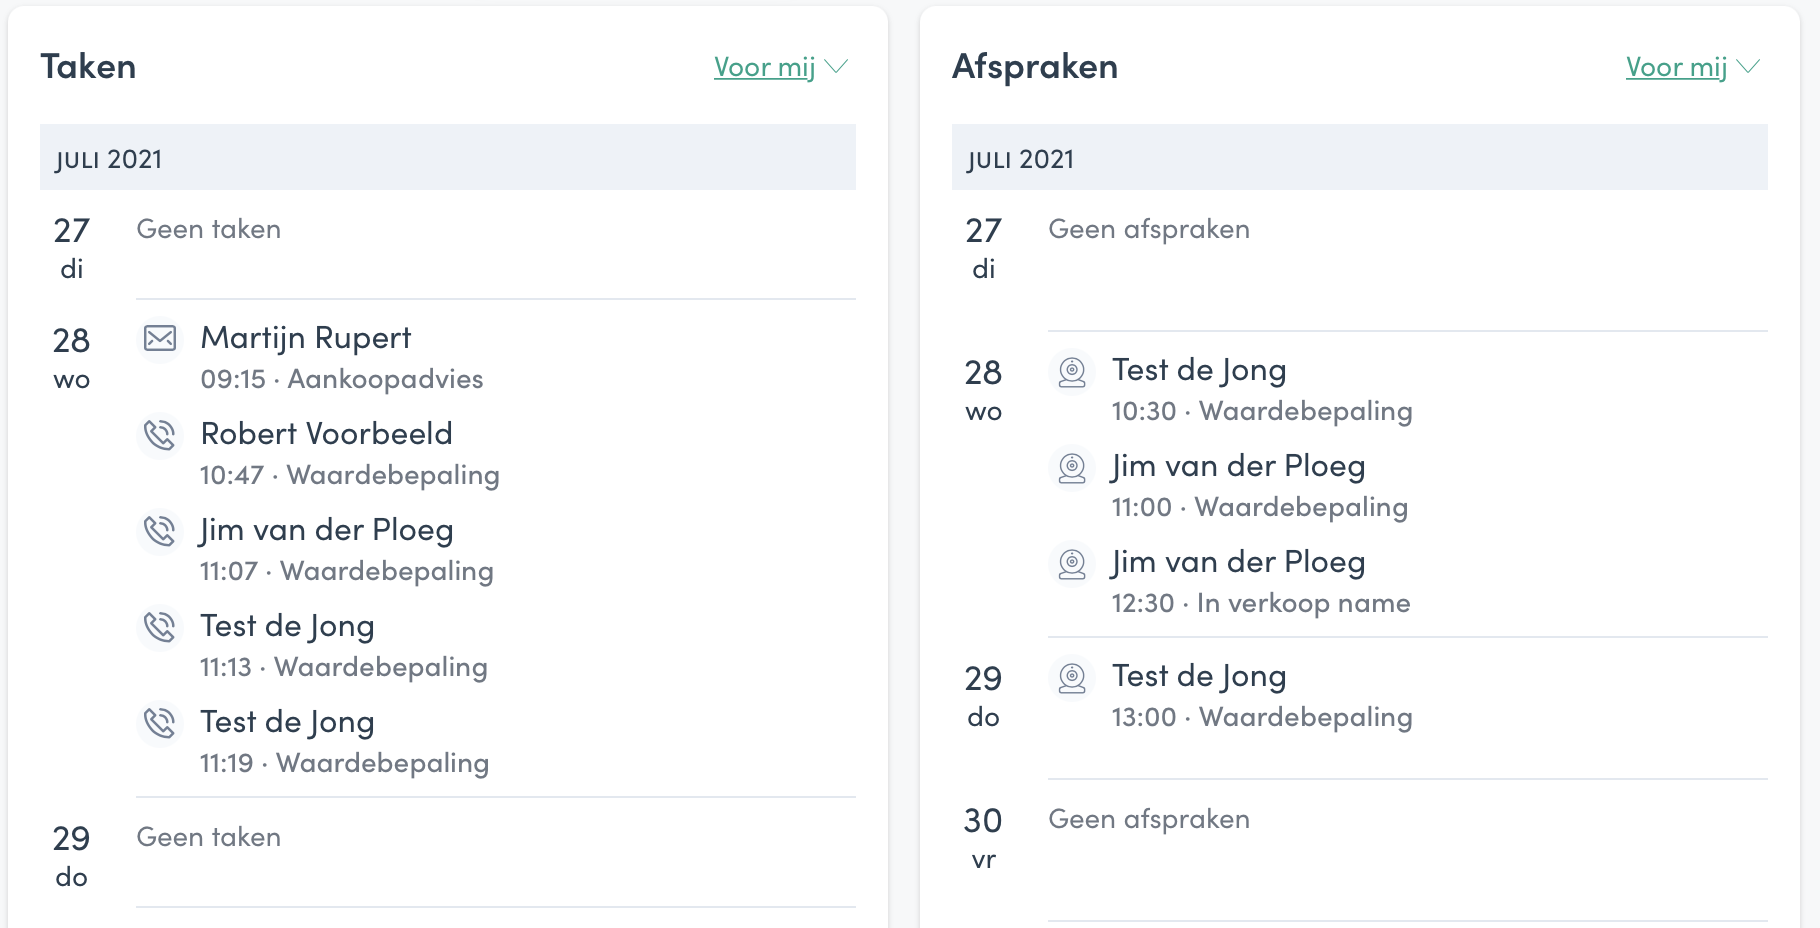This screenshot has width=1820, height=928.
Task: Click the phone icon for the 11:19 task
Action: (160, 722)
